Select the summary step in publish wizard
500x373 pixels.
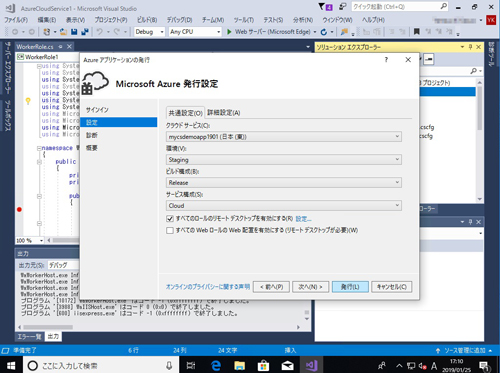pos(118,148)
